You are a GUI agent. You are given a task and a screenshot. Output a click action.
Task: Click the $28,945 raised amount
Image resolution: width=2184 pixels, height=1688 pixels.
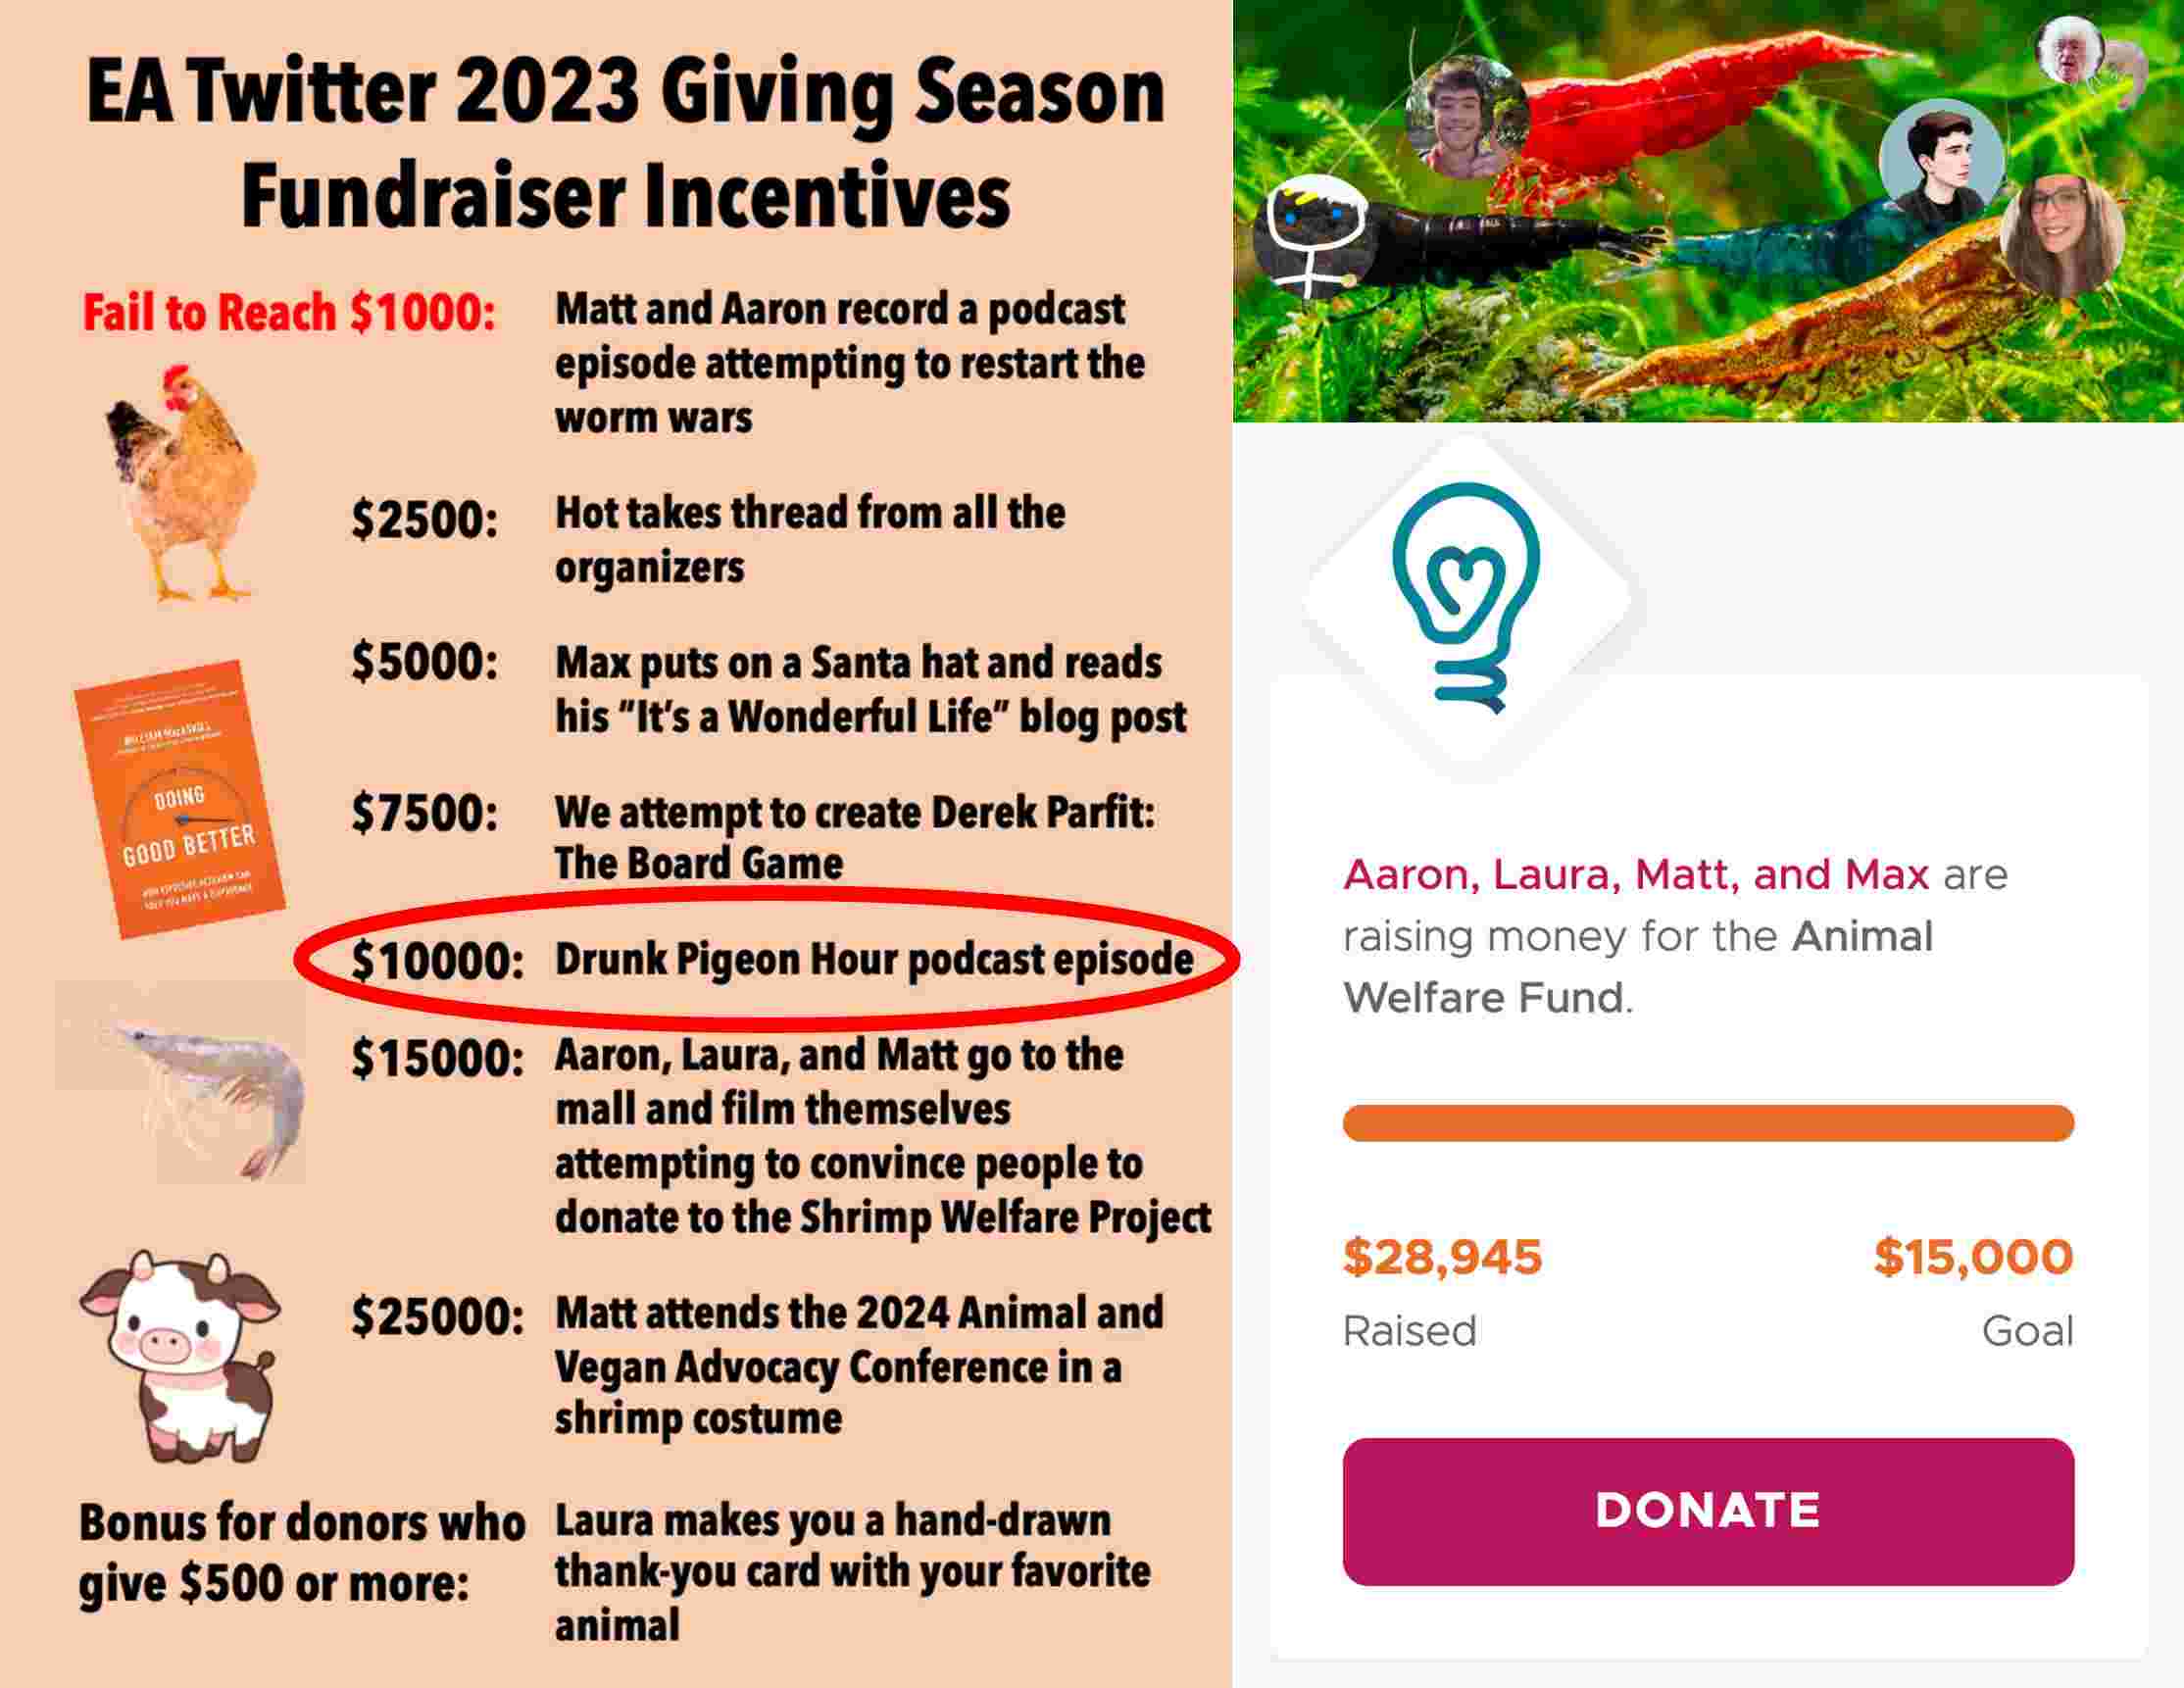(x=1442, y=1257)
